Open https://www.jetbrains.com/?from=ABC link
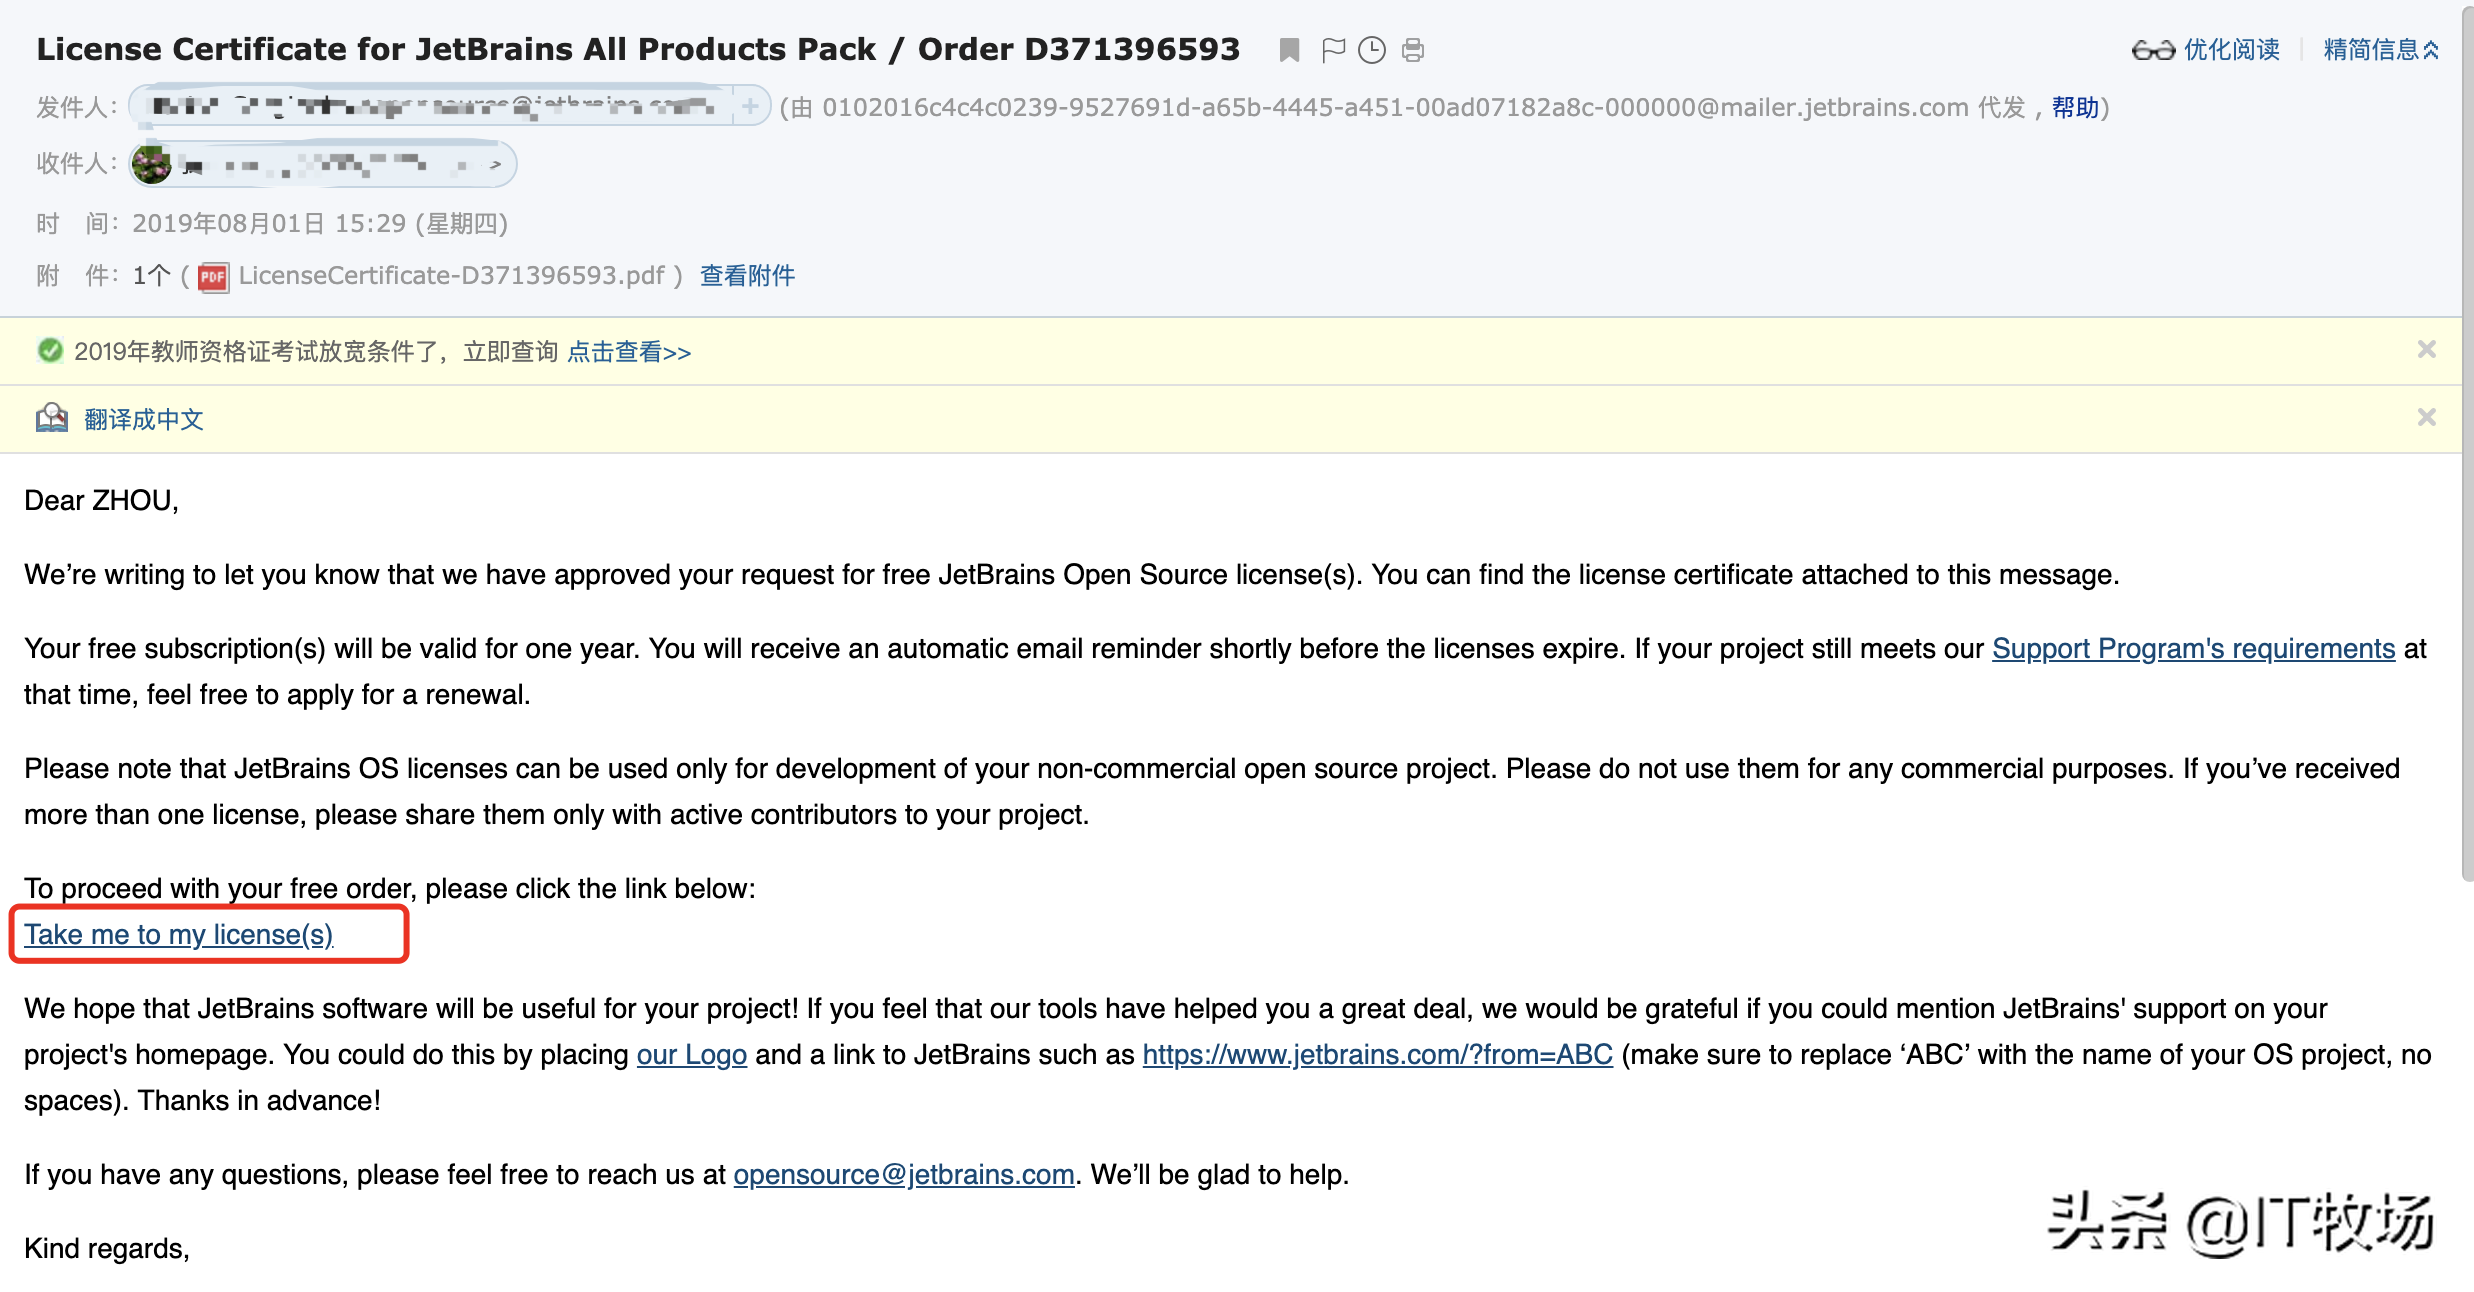 (x=1377, y=1055)
